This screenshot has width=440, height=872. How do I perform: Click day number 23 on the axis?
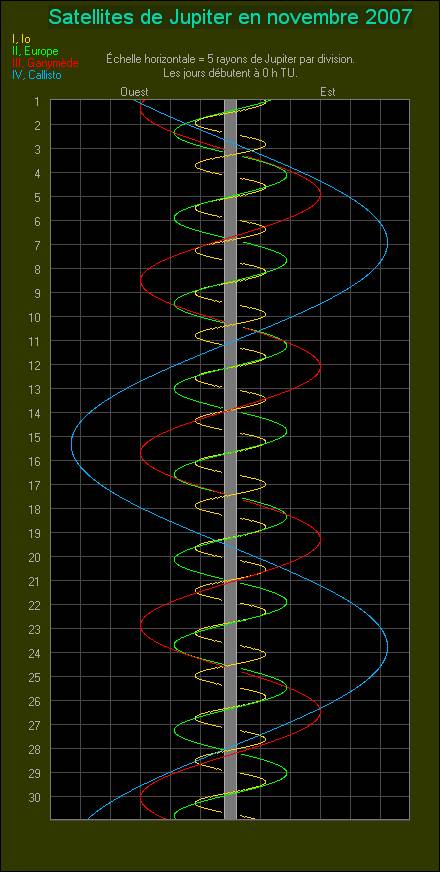pos(34,629)
